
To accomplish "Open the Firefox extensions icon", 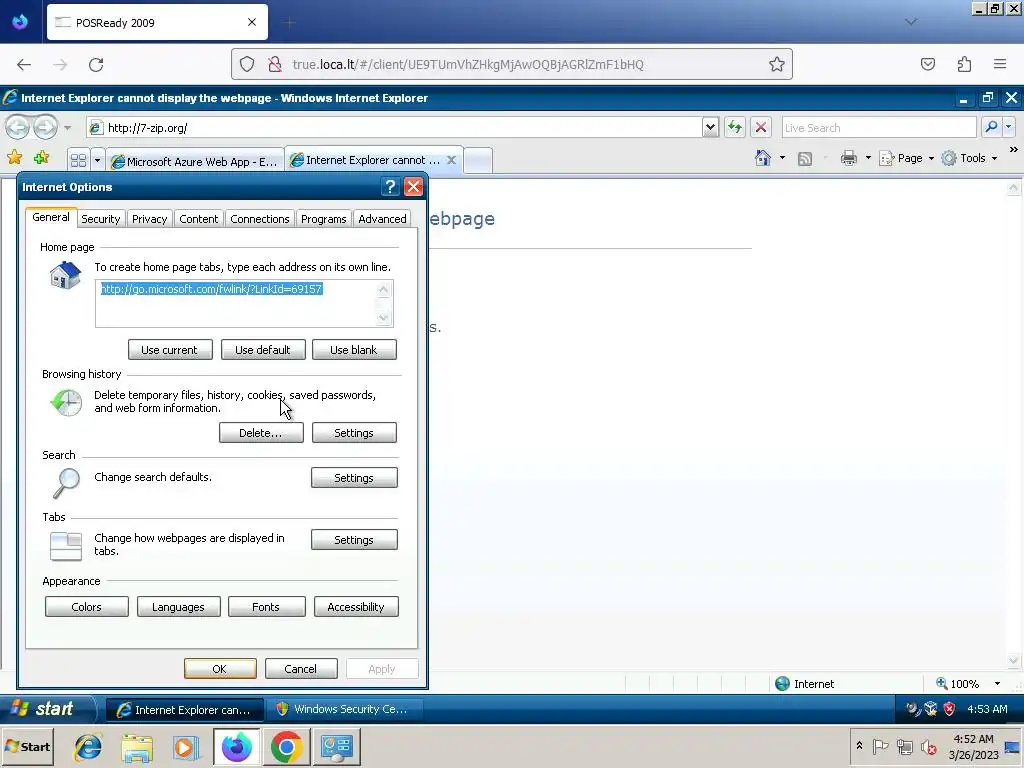I will (964, 64).
